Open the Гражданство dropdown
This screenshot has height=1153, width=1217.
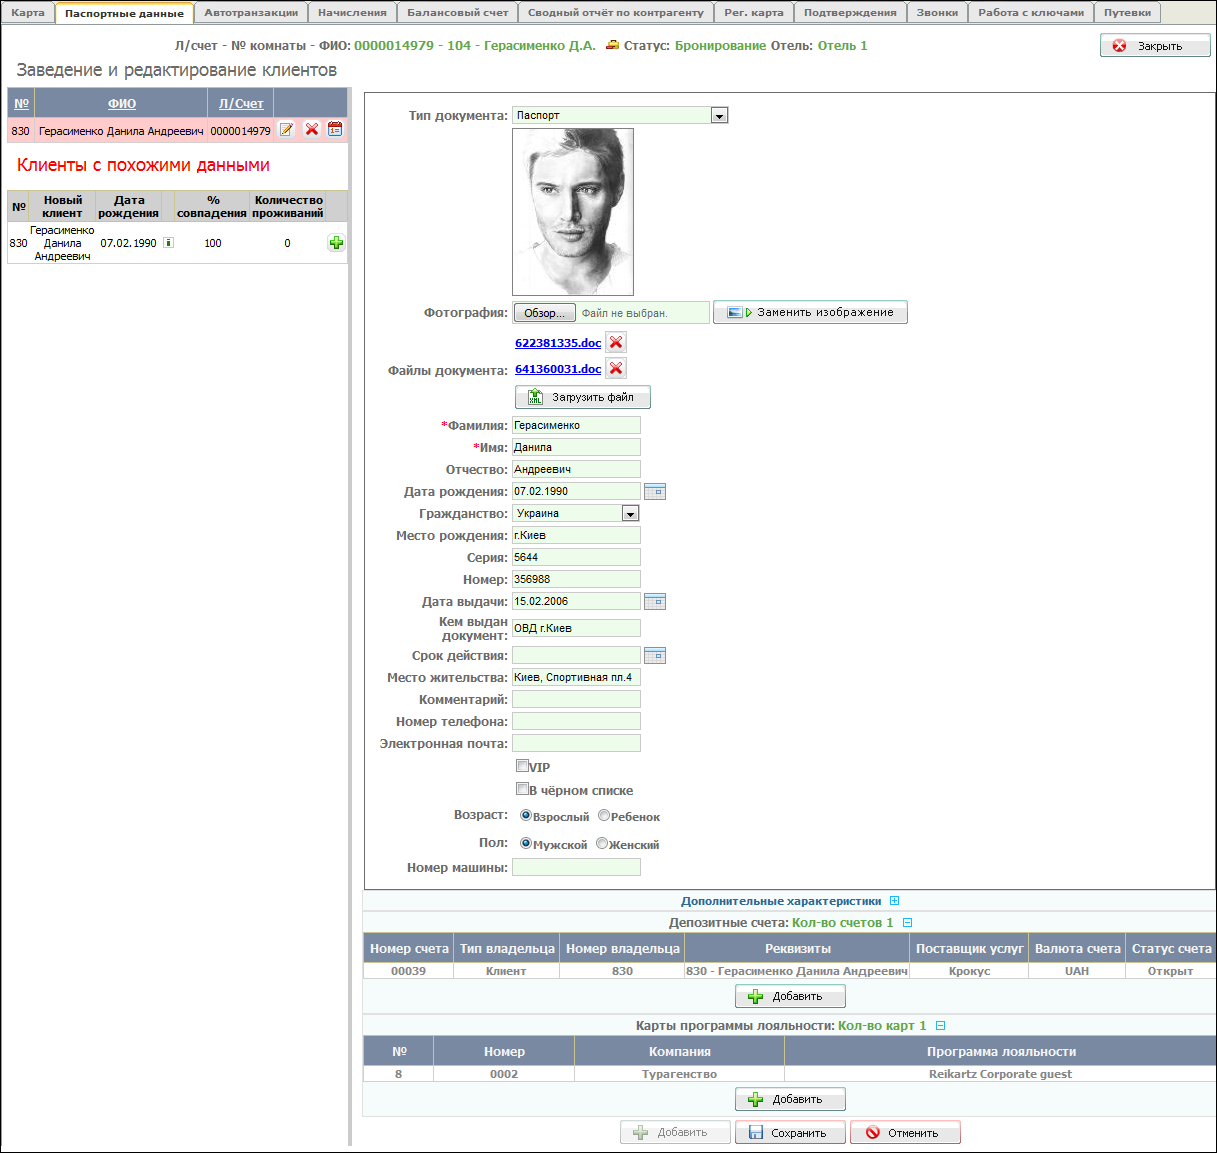[630, 514]
